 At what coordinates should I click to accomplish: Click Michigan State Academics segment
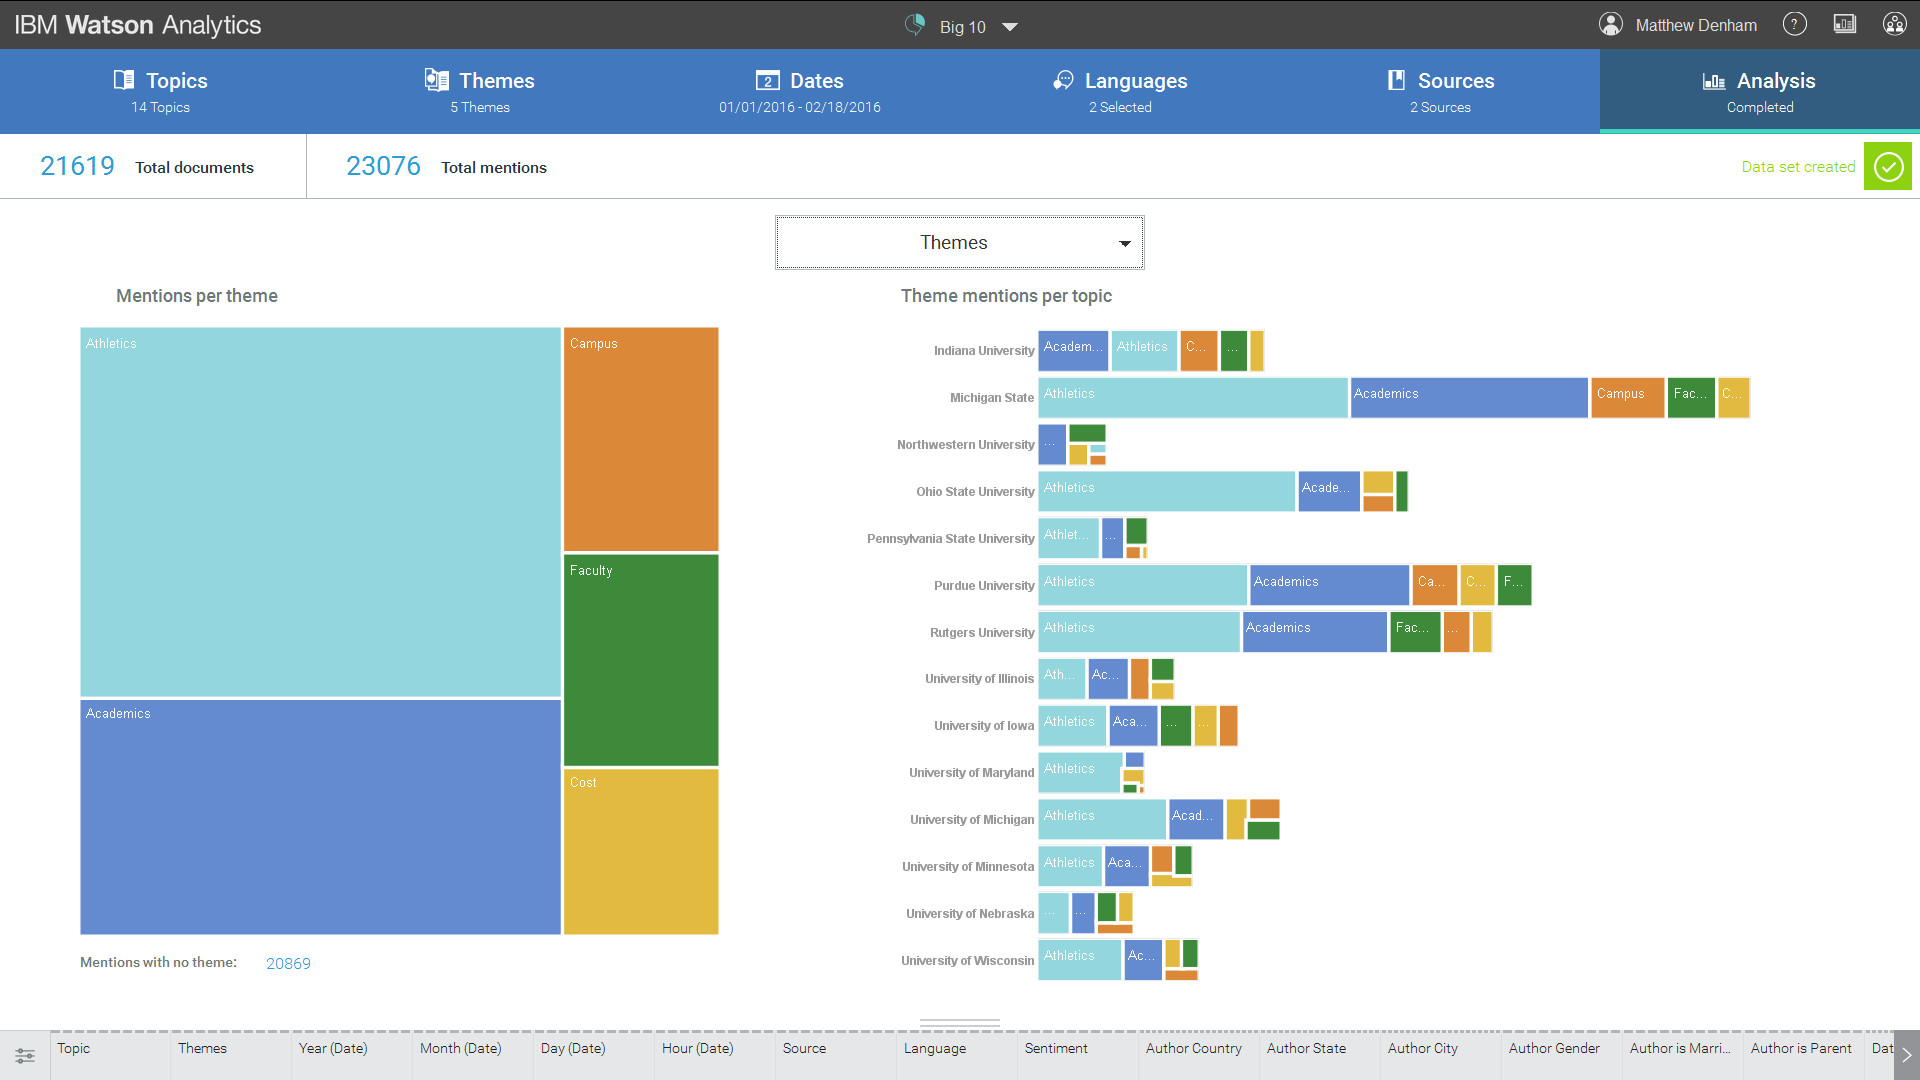pyautogui.click(x=1469, y=397)
